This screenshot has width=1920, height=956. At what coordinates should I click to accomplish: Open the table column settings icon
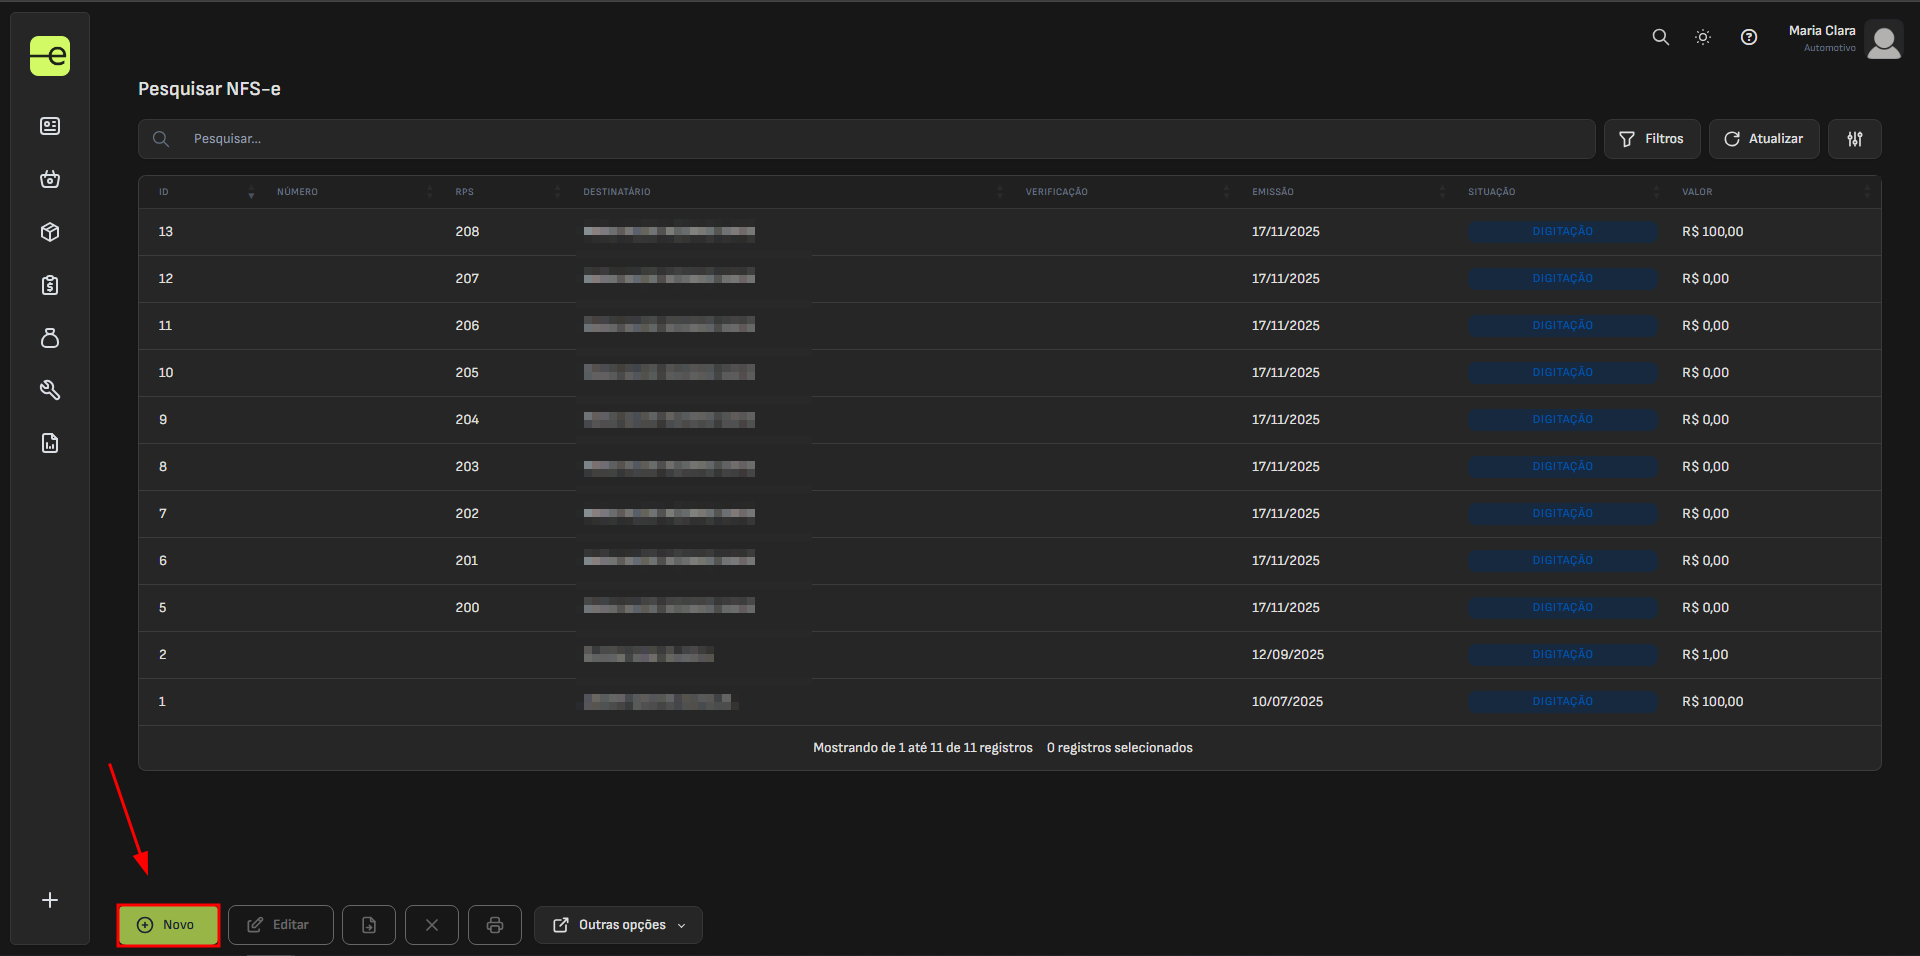point(1854,139)
